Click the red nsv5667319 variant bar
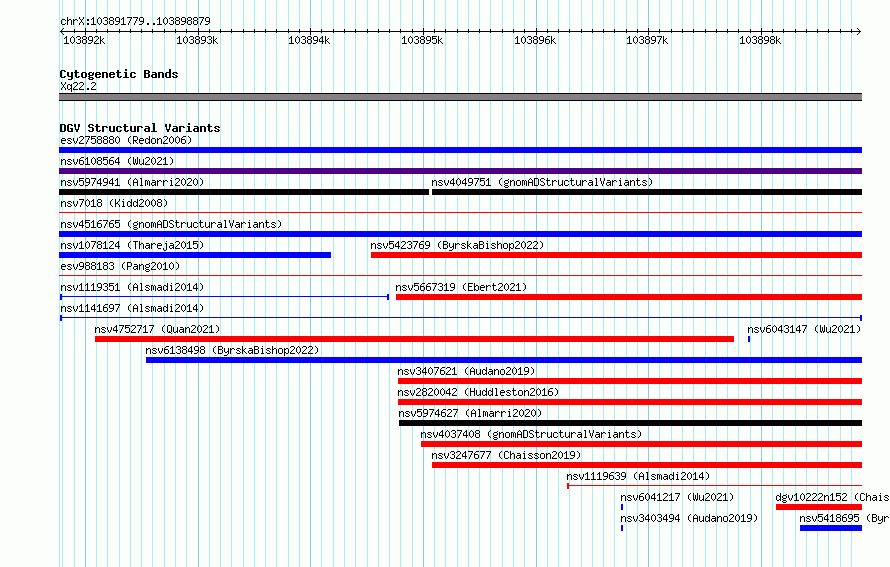Viewport: 890px width, 567px height. pos(629,297)
